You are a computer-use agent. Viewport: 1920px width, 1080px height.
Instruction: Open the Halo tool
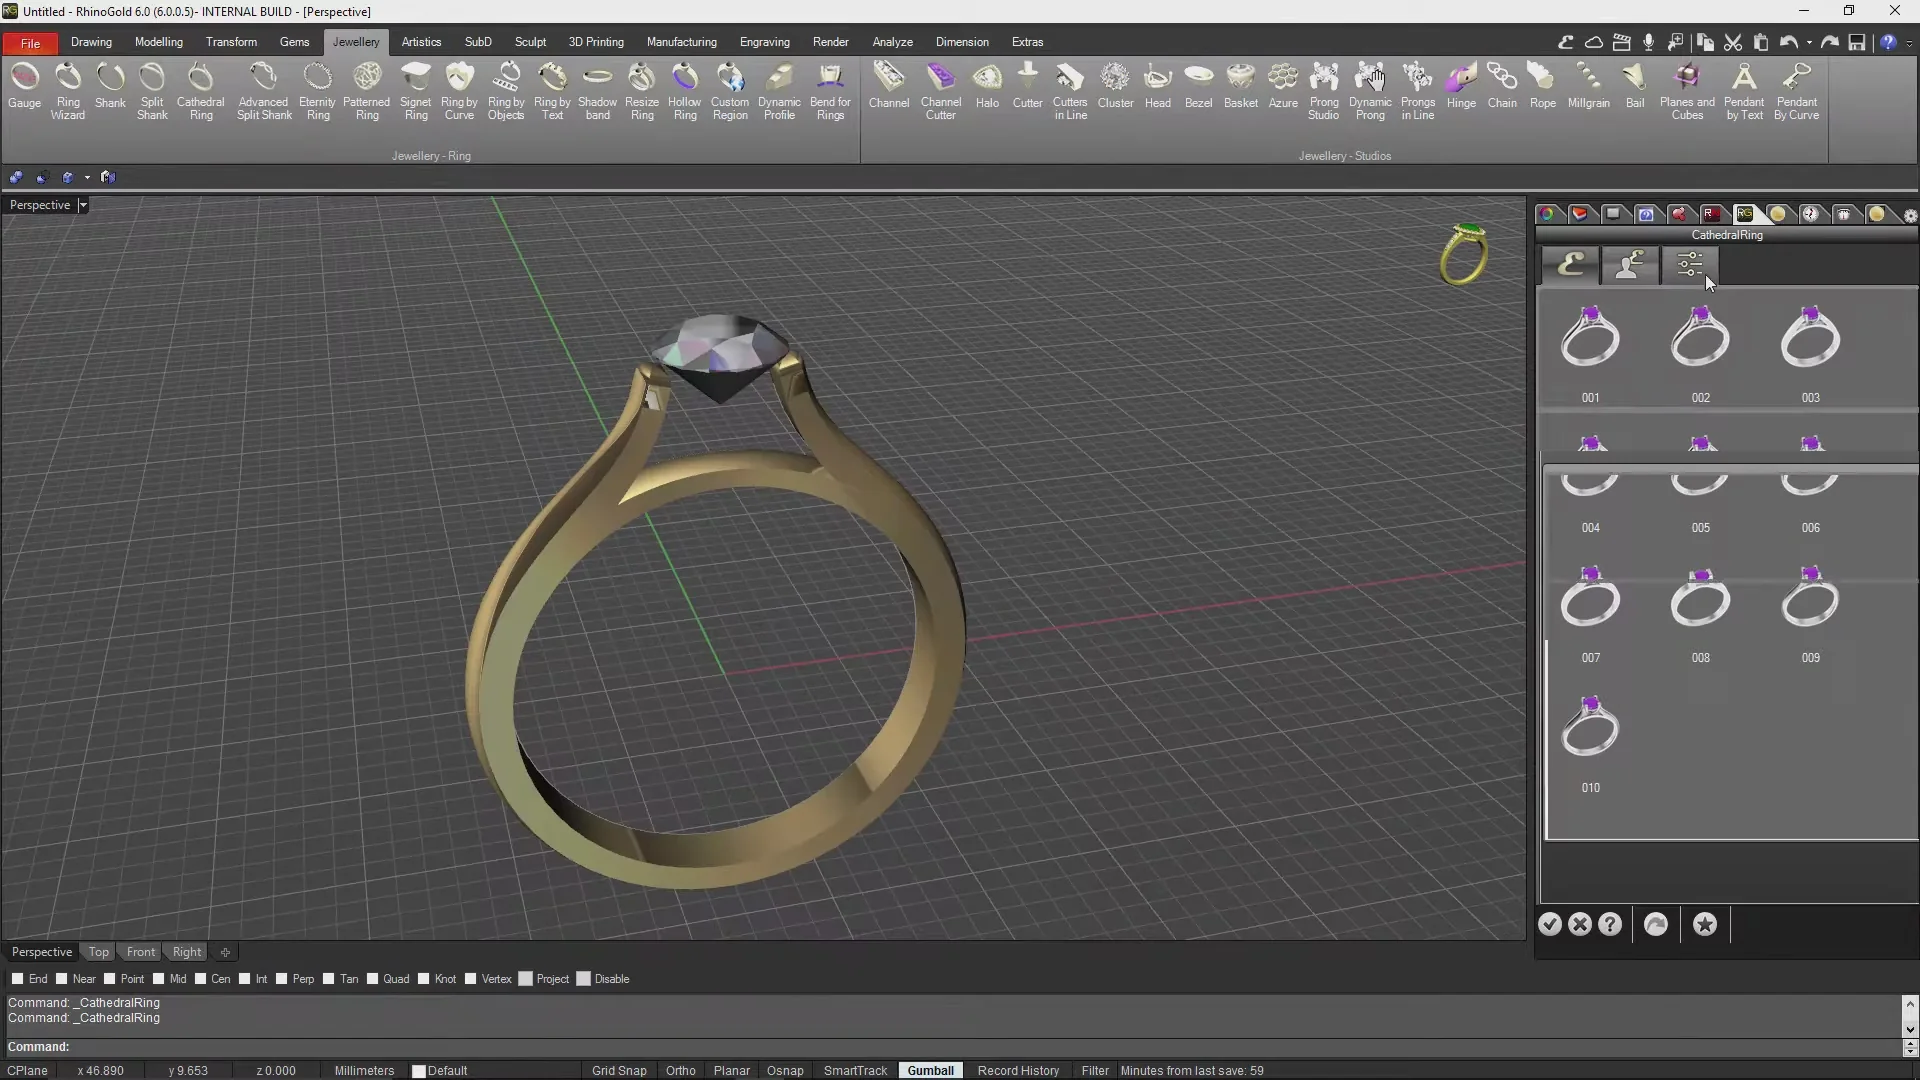987,86
